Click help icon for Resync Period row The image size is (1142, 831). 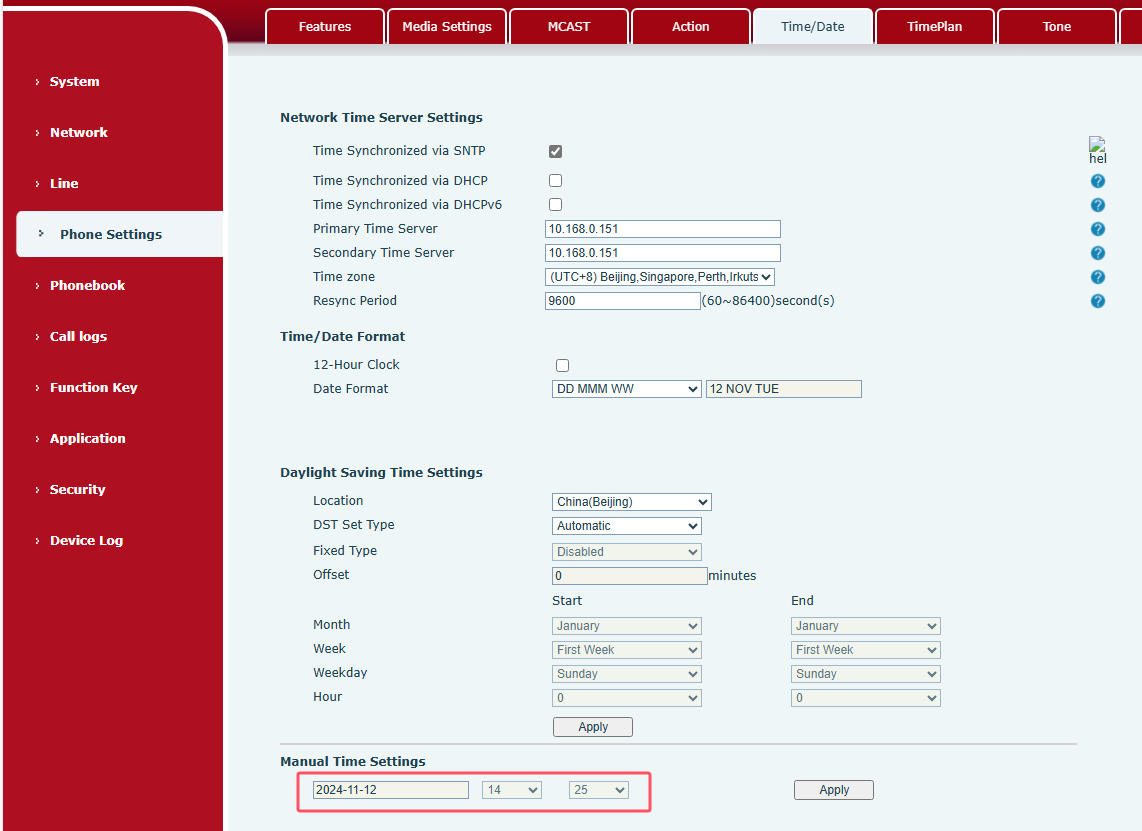click(x=1097, y=301)
